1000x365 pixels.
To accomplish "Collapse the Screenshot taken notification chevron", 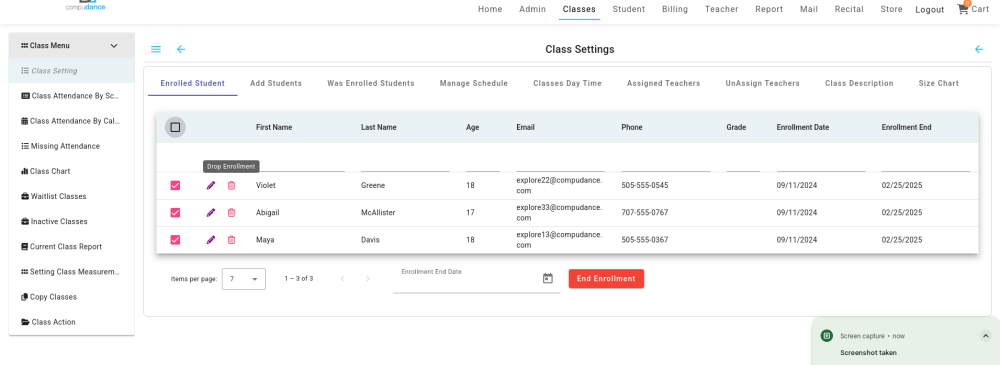I will pyautogui.click(x=985, y=336).
